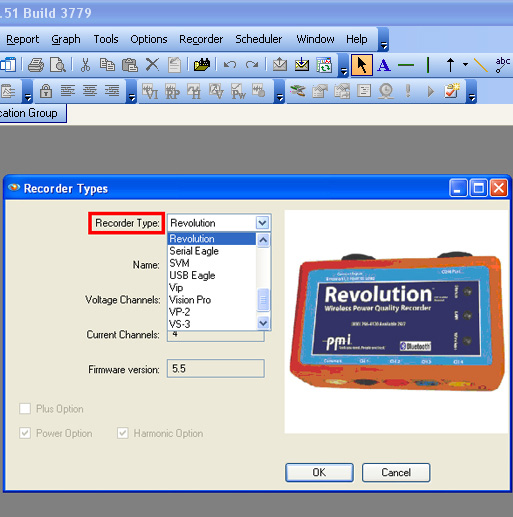Click the RP graph icon
This screenshot has width=513, height=517.
[x=172, y=91]
